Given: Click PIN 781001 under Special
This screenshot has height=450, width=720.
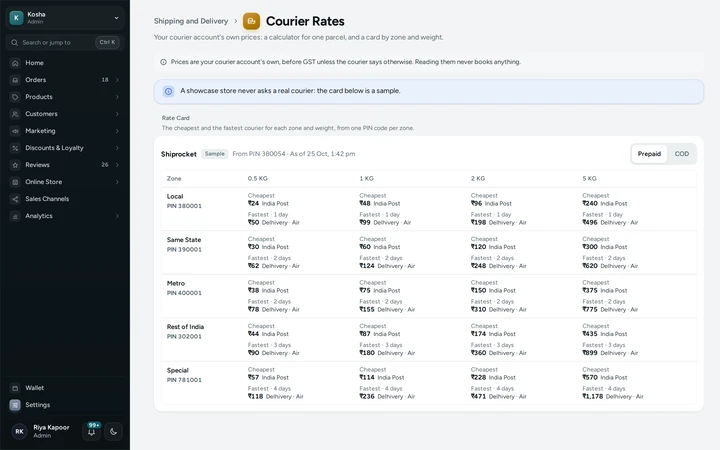Looking at the screenshot, I should pyautogui.click(x=184, y=380).
